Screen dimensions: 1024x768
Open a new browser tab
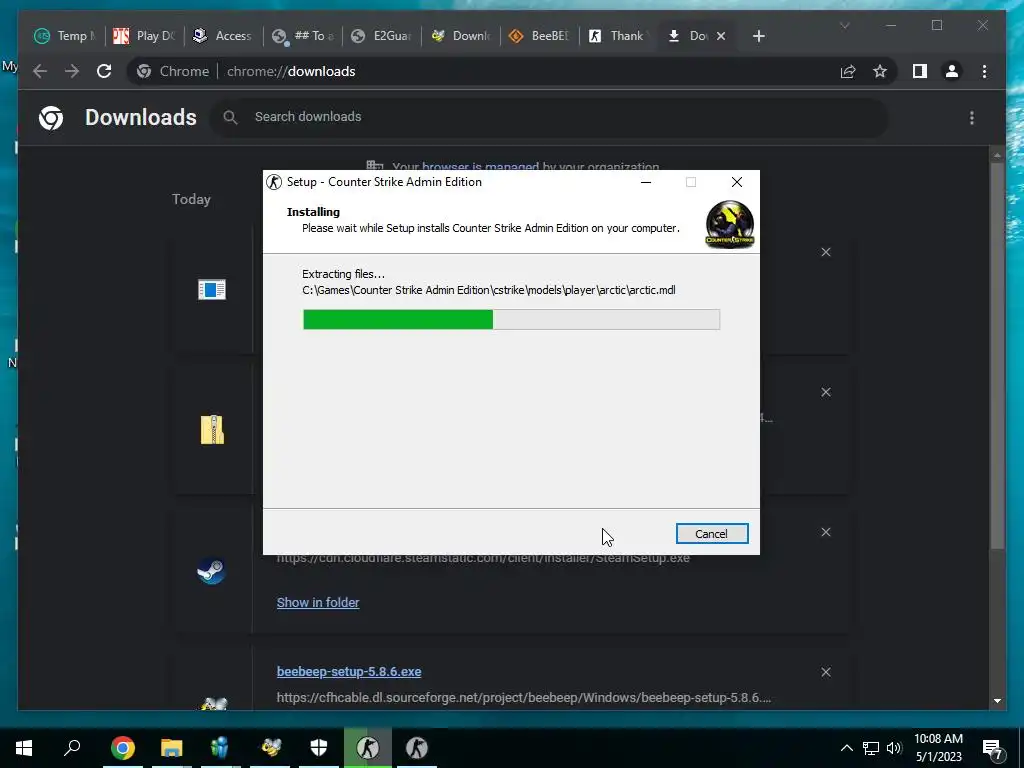point(758,36)
